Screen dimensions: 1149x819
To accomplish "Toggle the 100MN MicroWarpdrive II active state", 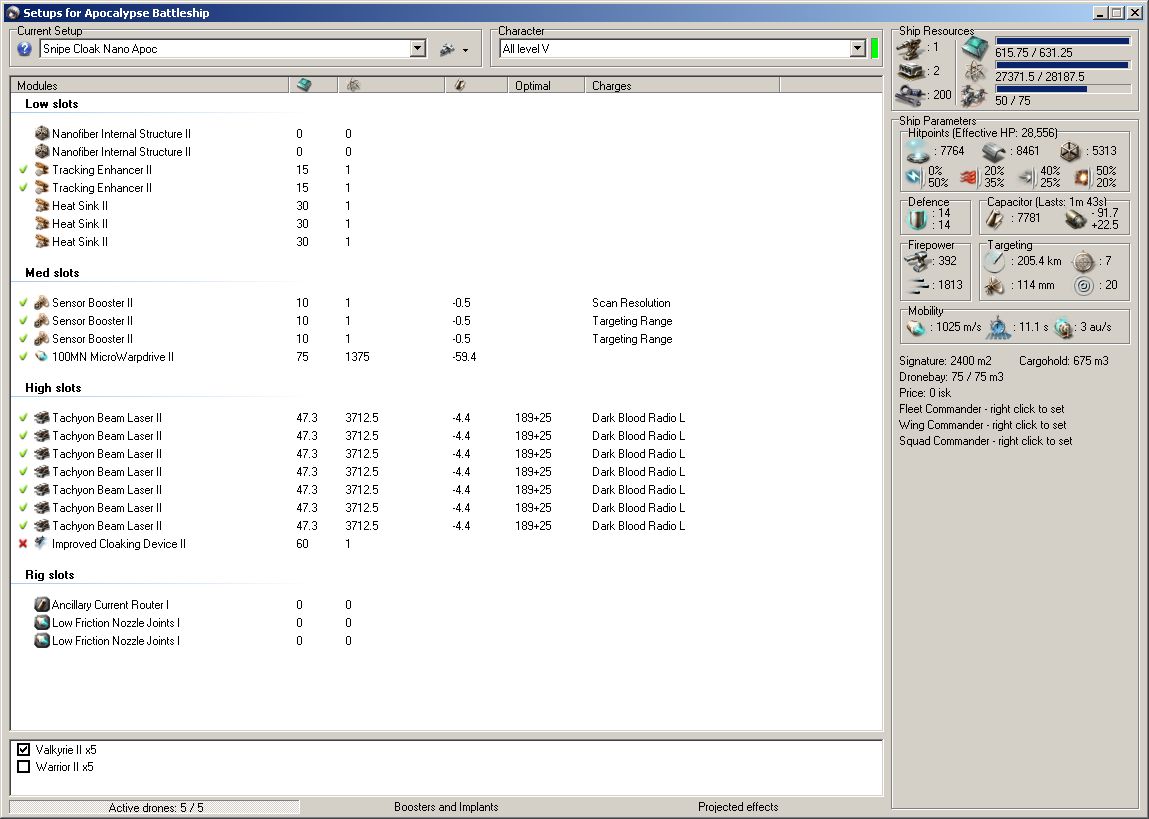I will tap(23, 357).
